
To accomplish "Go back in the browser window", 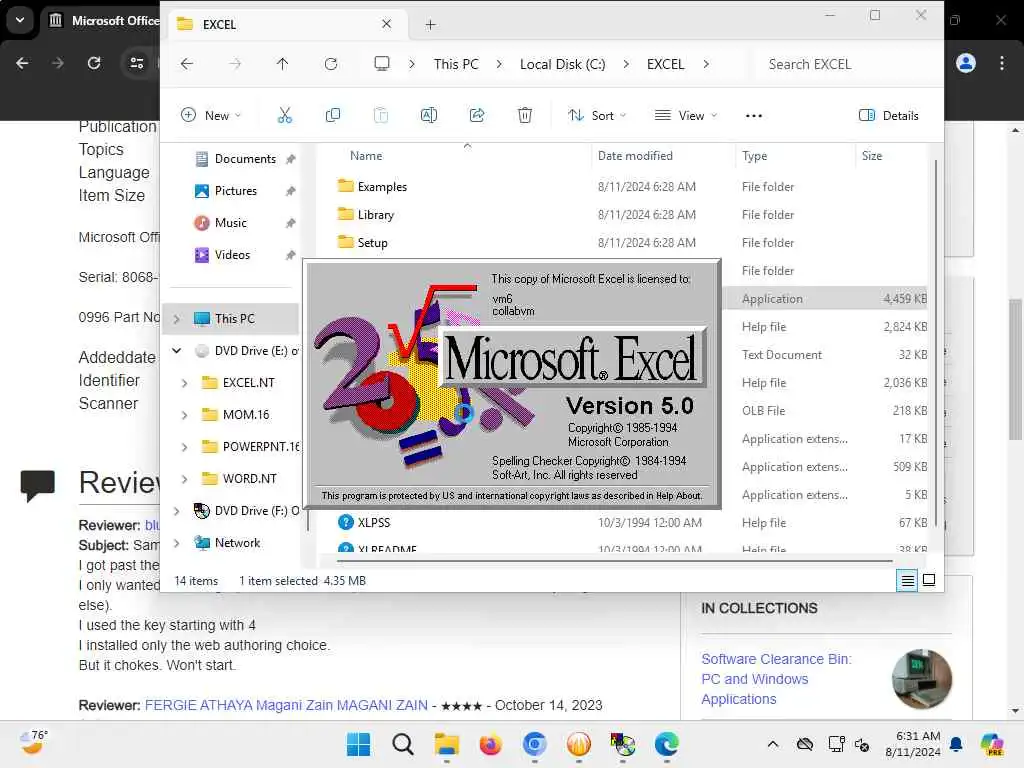I will [x=22, y=63].
